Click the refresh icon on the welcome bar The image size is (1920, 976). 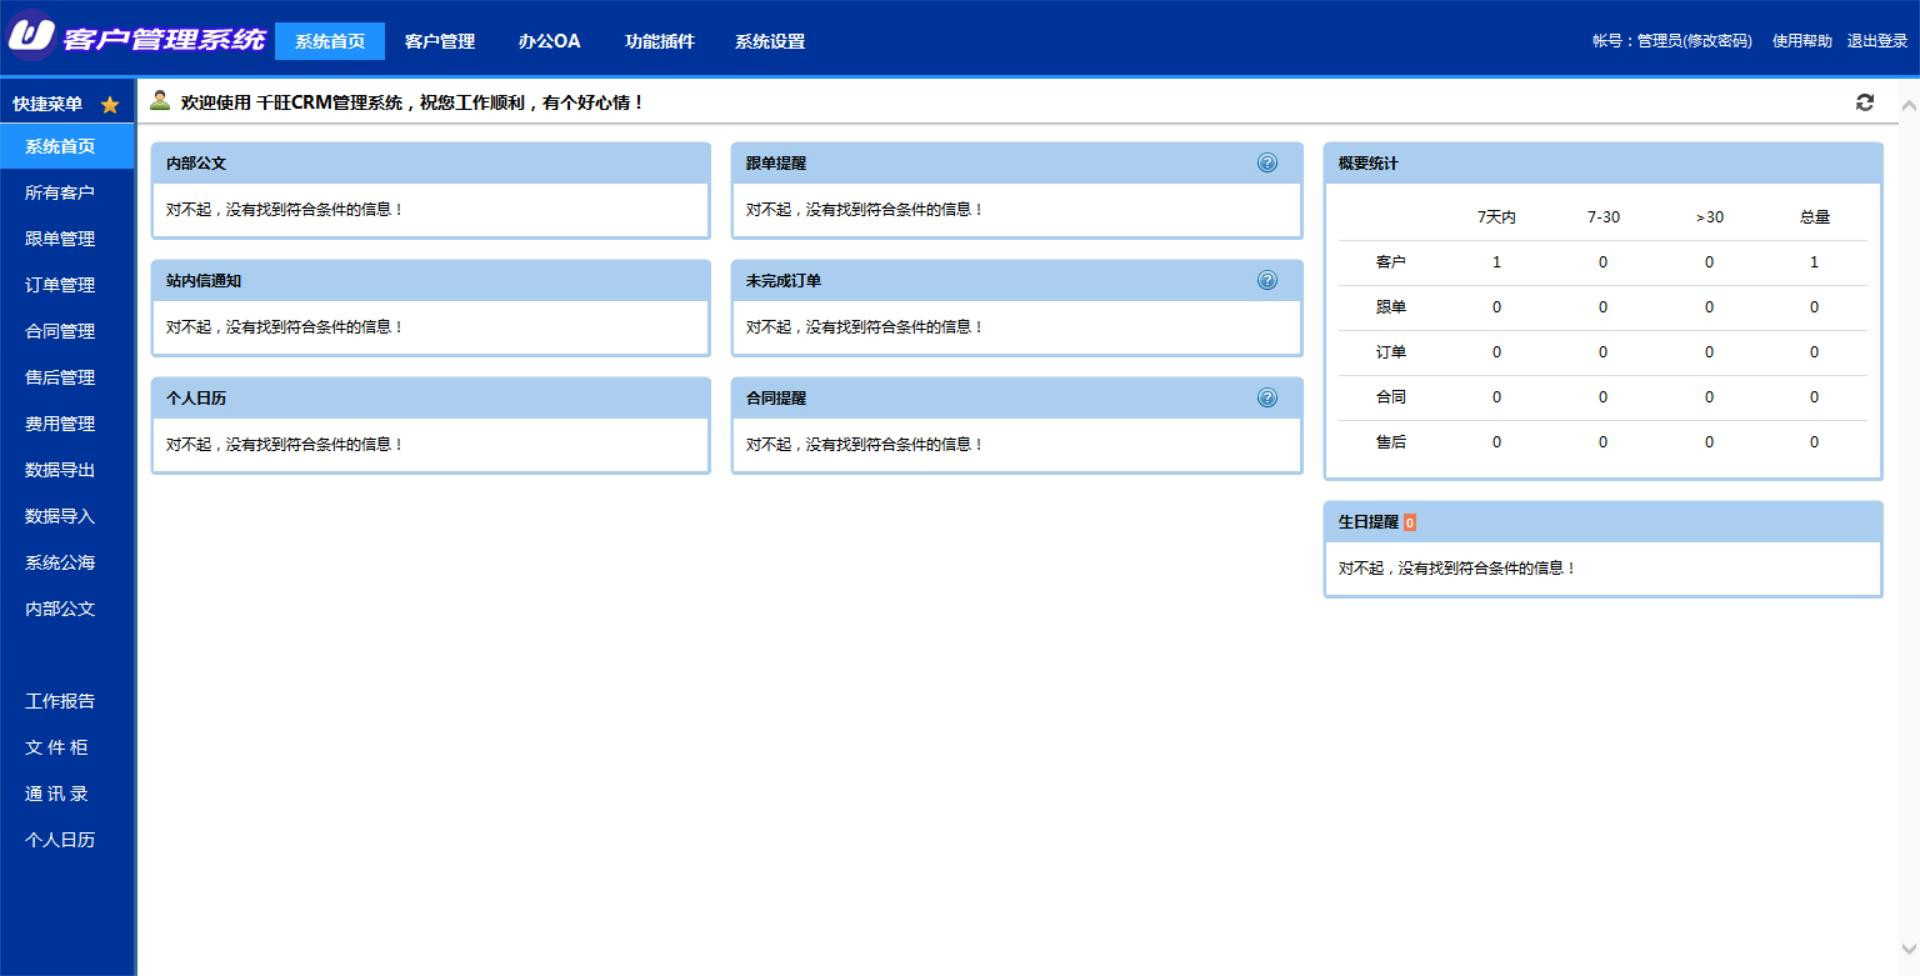tap(1864, 102)
